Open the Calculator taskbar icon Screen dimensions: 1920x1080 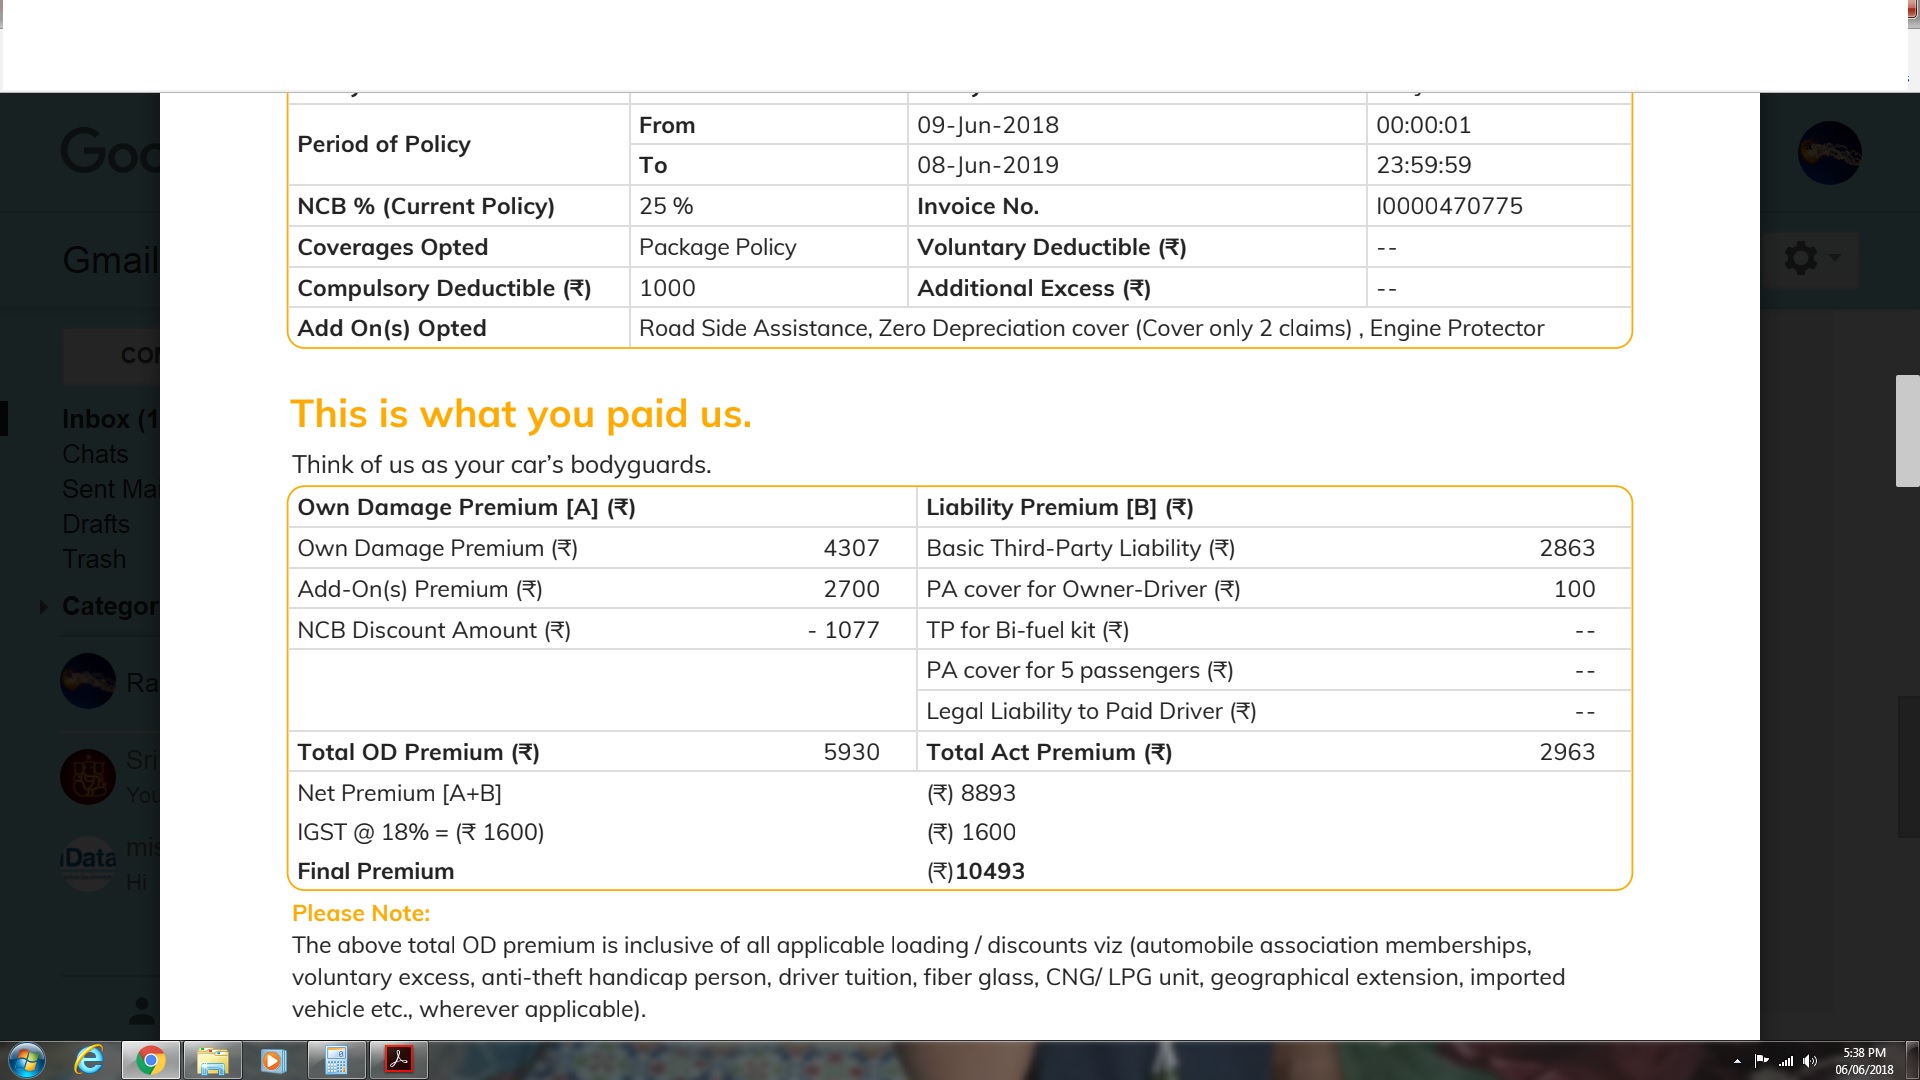(x=336, y=1060)
